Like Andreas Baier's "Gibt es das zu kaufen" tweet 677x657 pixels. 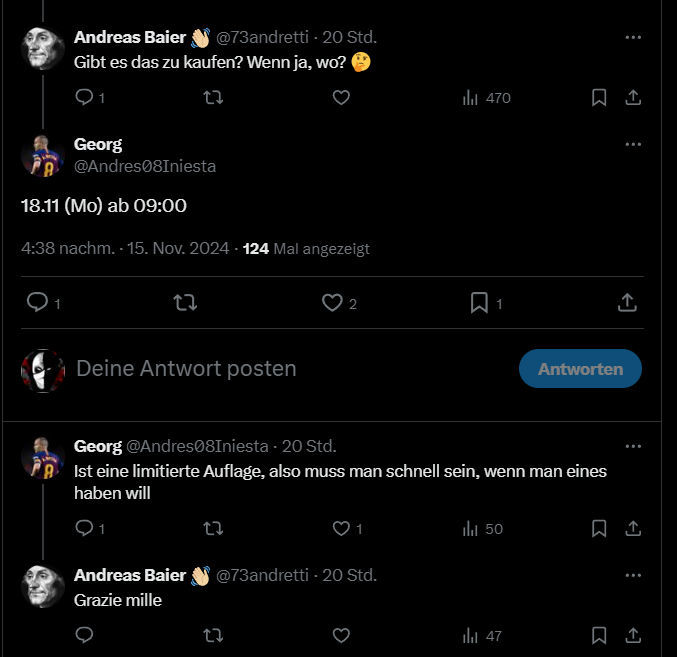(341, 97)
